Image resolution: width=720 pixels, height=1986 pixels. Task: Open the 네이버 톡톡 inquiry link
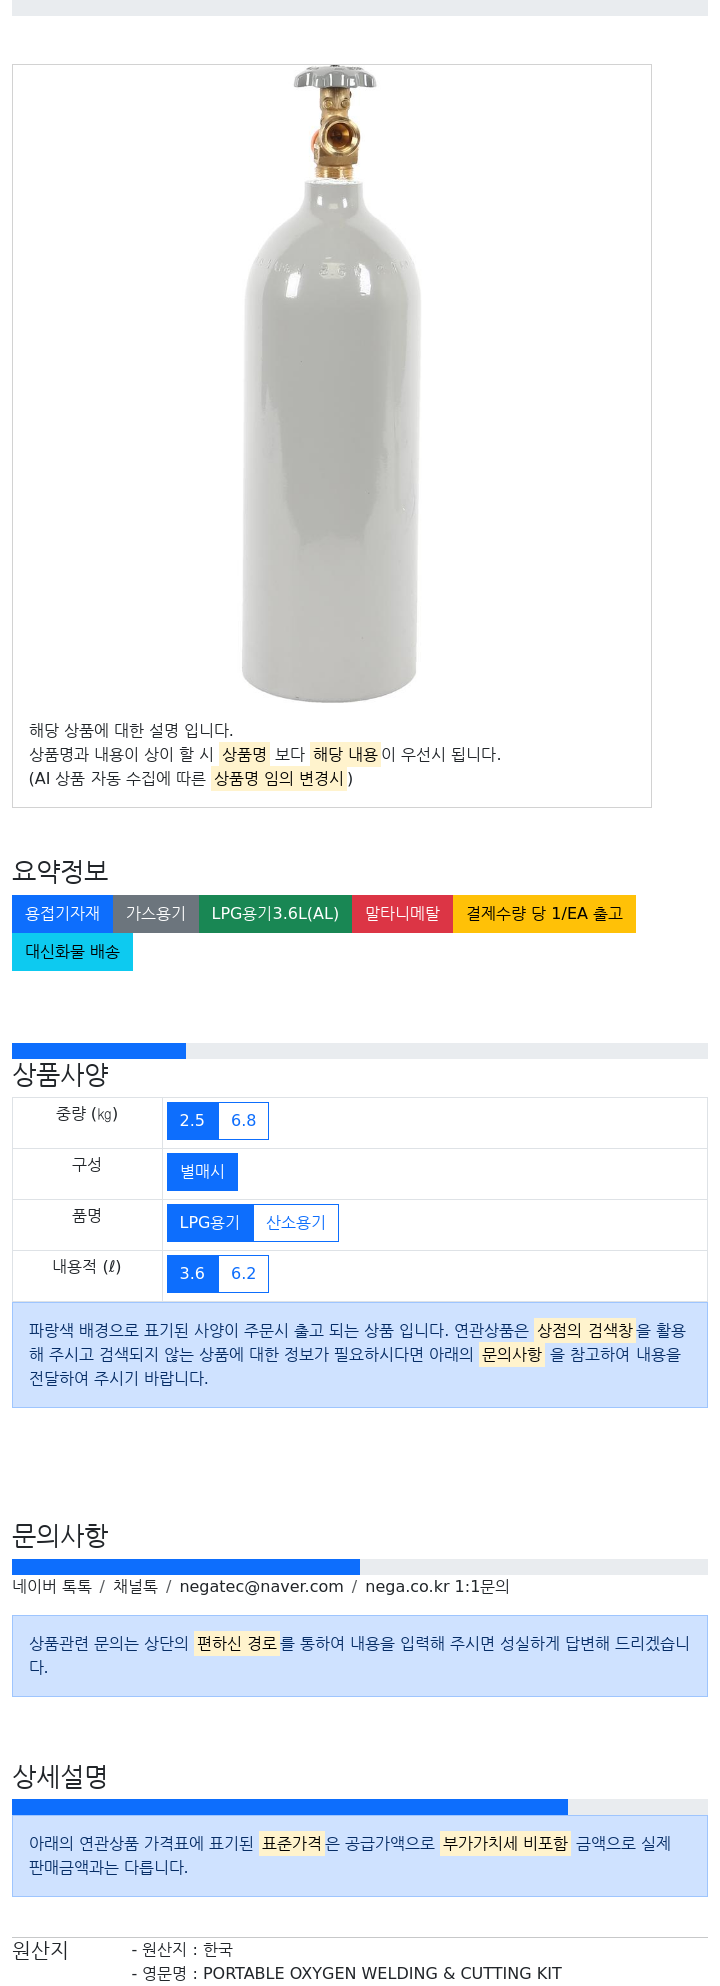tap(52, 1587)
